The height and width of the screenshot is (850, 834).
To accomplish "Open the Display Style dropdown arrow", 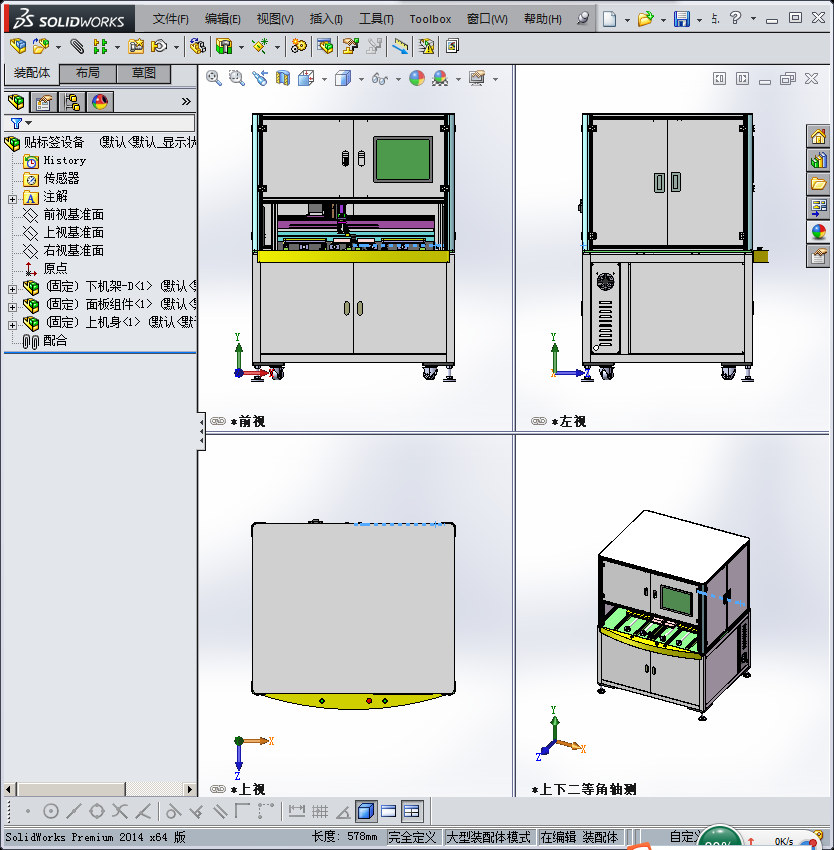I will pyautogui.click(x=361, y=79).
